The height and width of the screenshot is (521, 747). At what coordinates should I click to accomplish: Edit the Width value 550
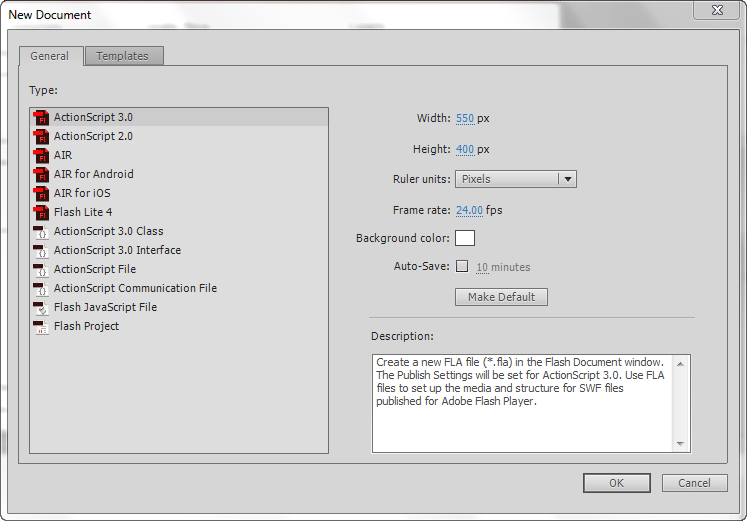[465, 118]
